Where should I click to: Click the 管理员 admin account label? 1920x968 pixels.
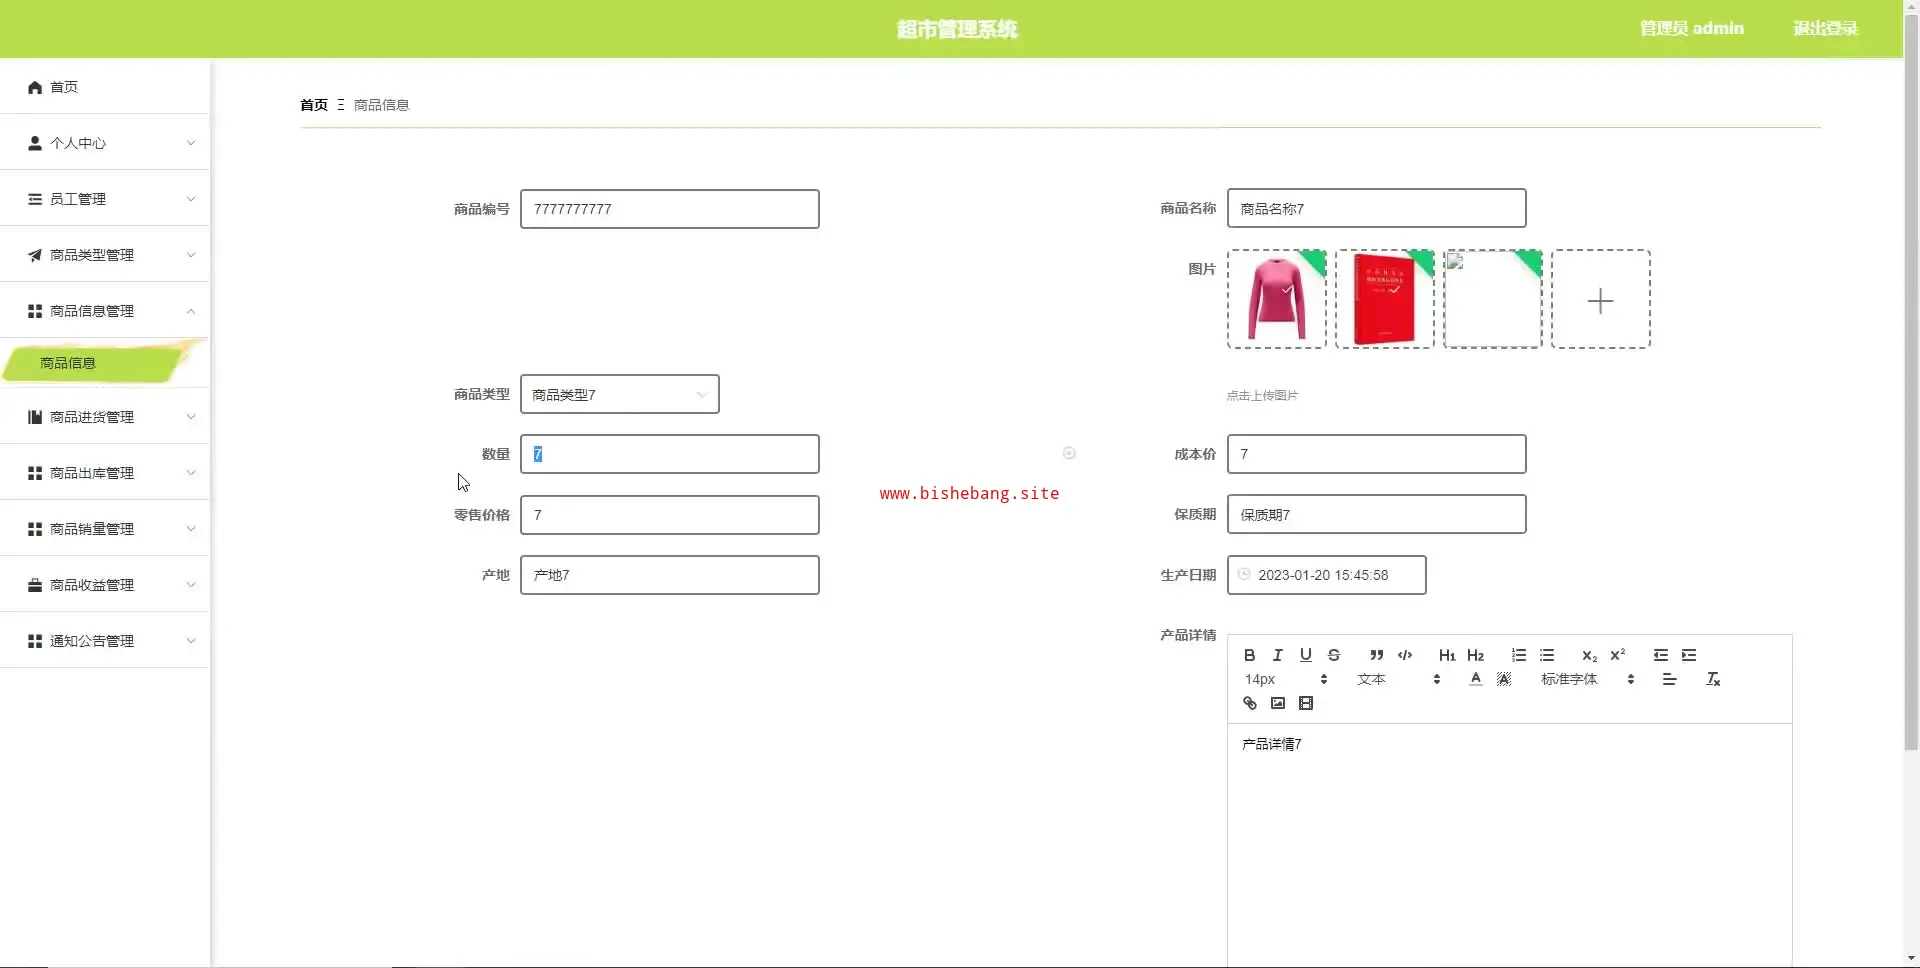point(1691,28)
